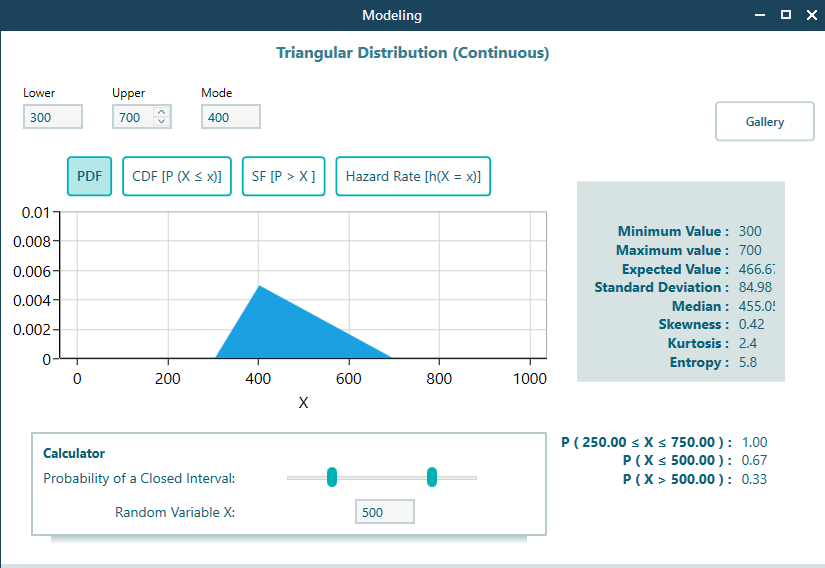The width and height of the screenshot is (825, 568).
Task: Click the blue triangle peak in chart
Action: (x=259, y=290)
